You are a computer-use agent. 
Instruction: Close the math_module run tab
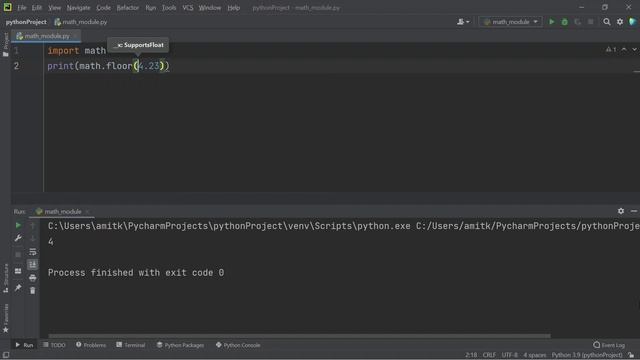pos(87,211)
